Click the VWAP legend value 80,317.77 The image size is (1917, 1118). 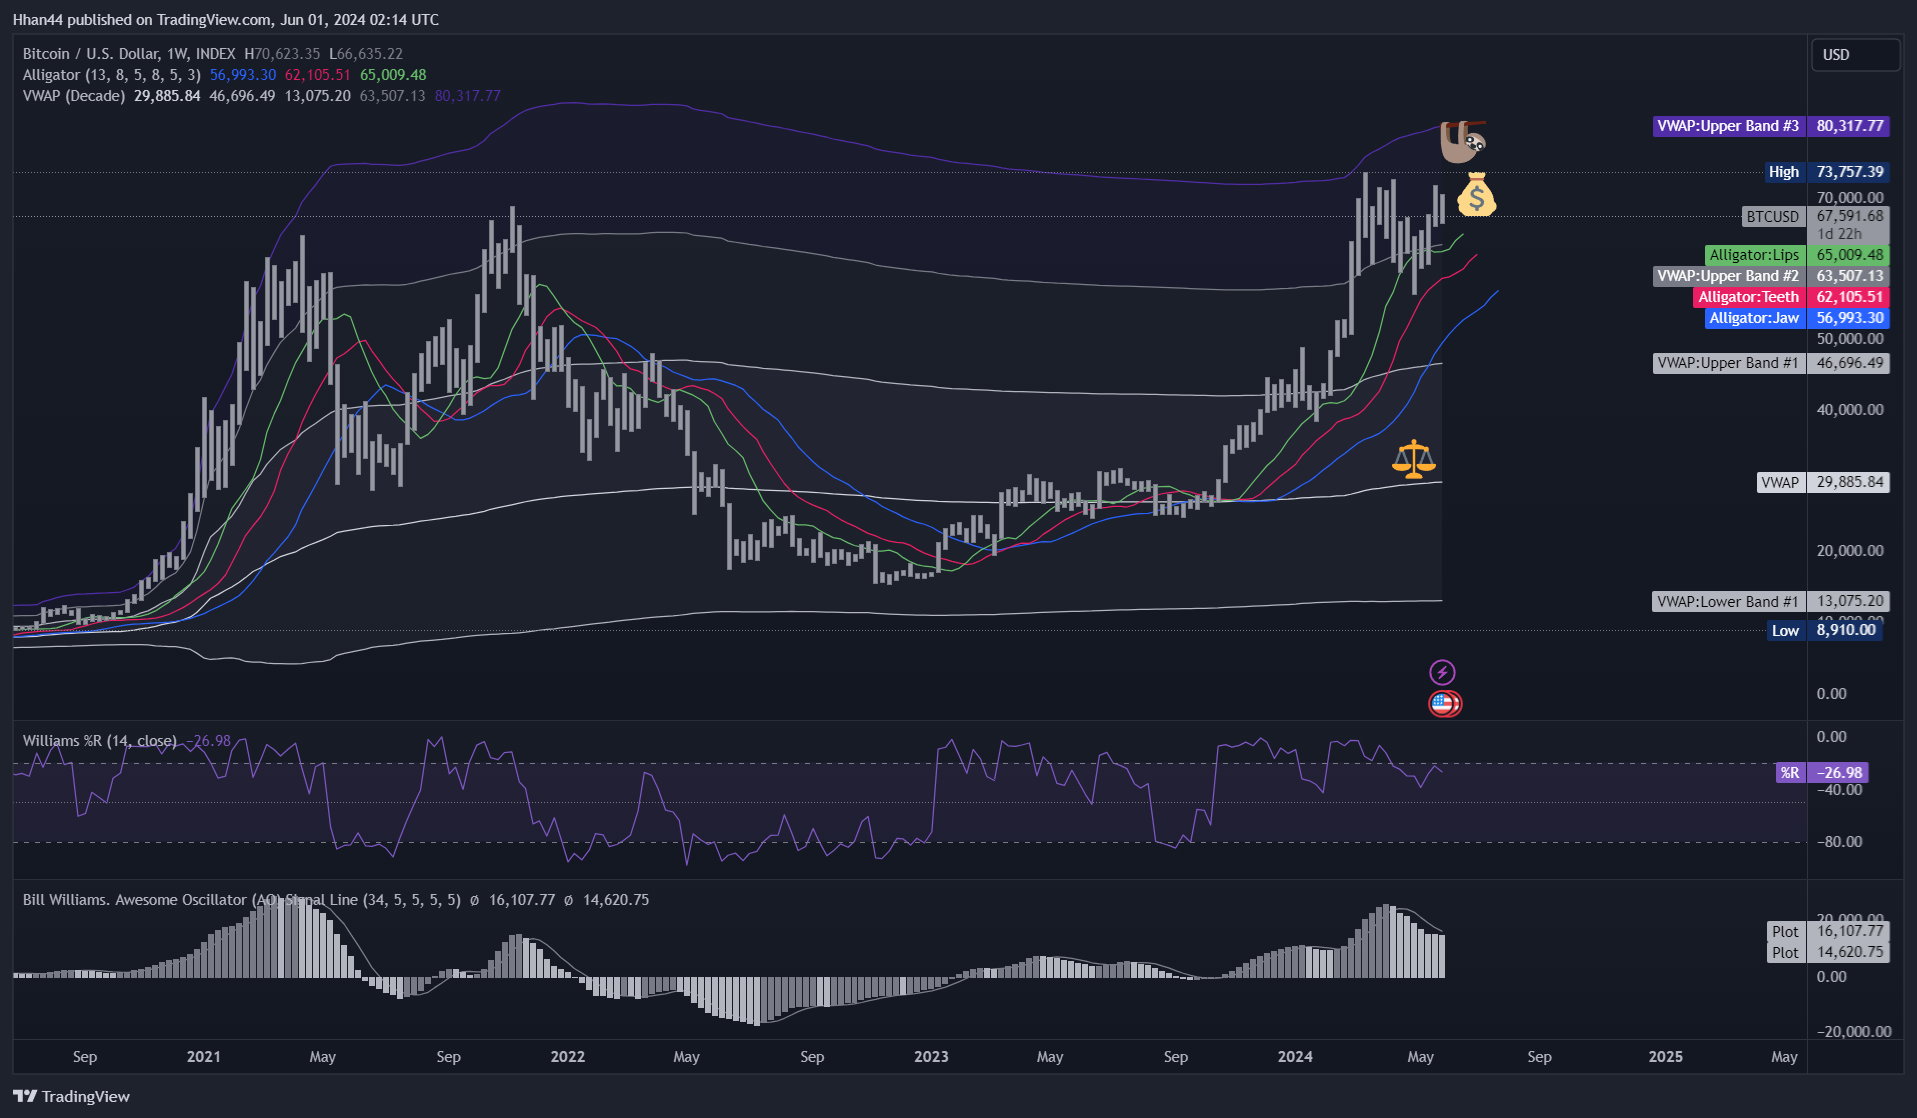click(x=468, y=96)
